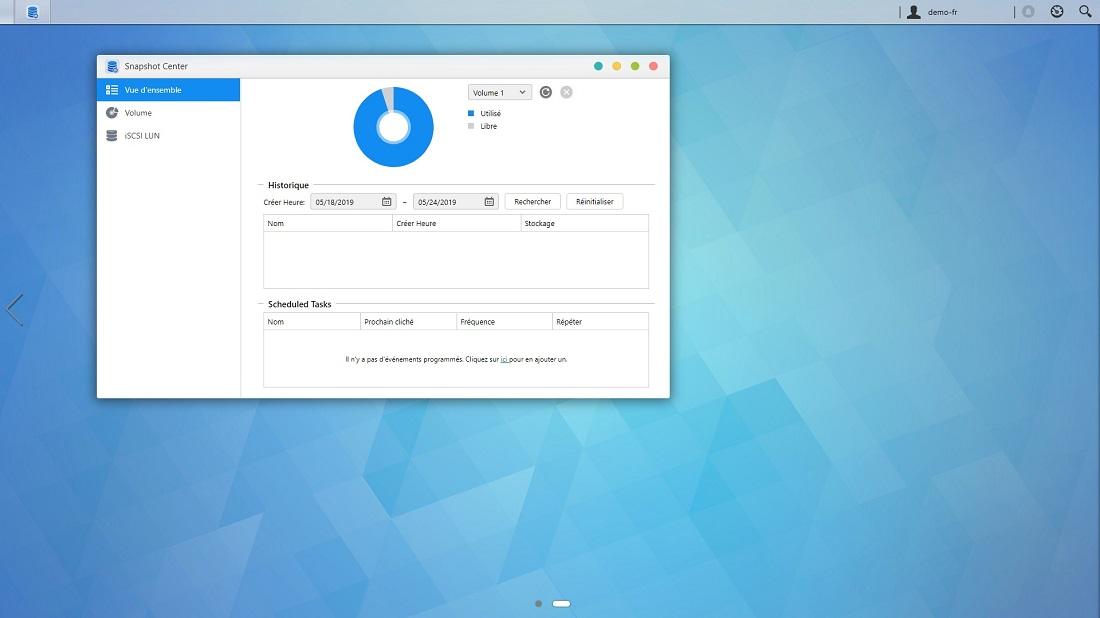Open the Volume 1 dropdown
The height and width of the screenshot is (618, 1100).
[x=498, y=91]
